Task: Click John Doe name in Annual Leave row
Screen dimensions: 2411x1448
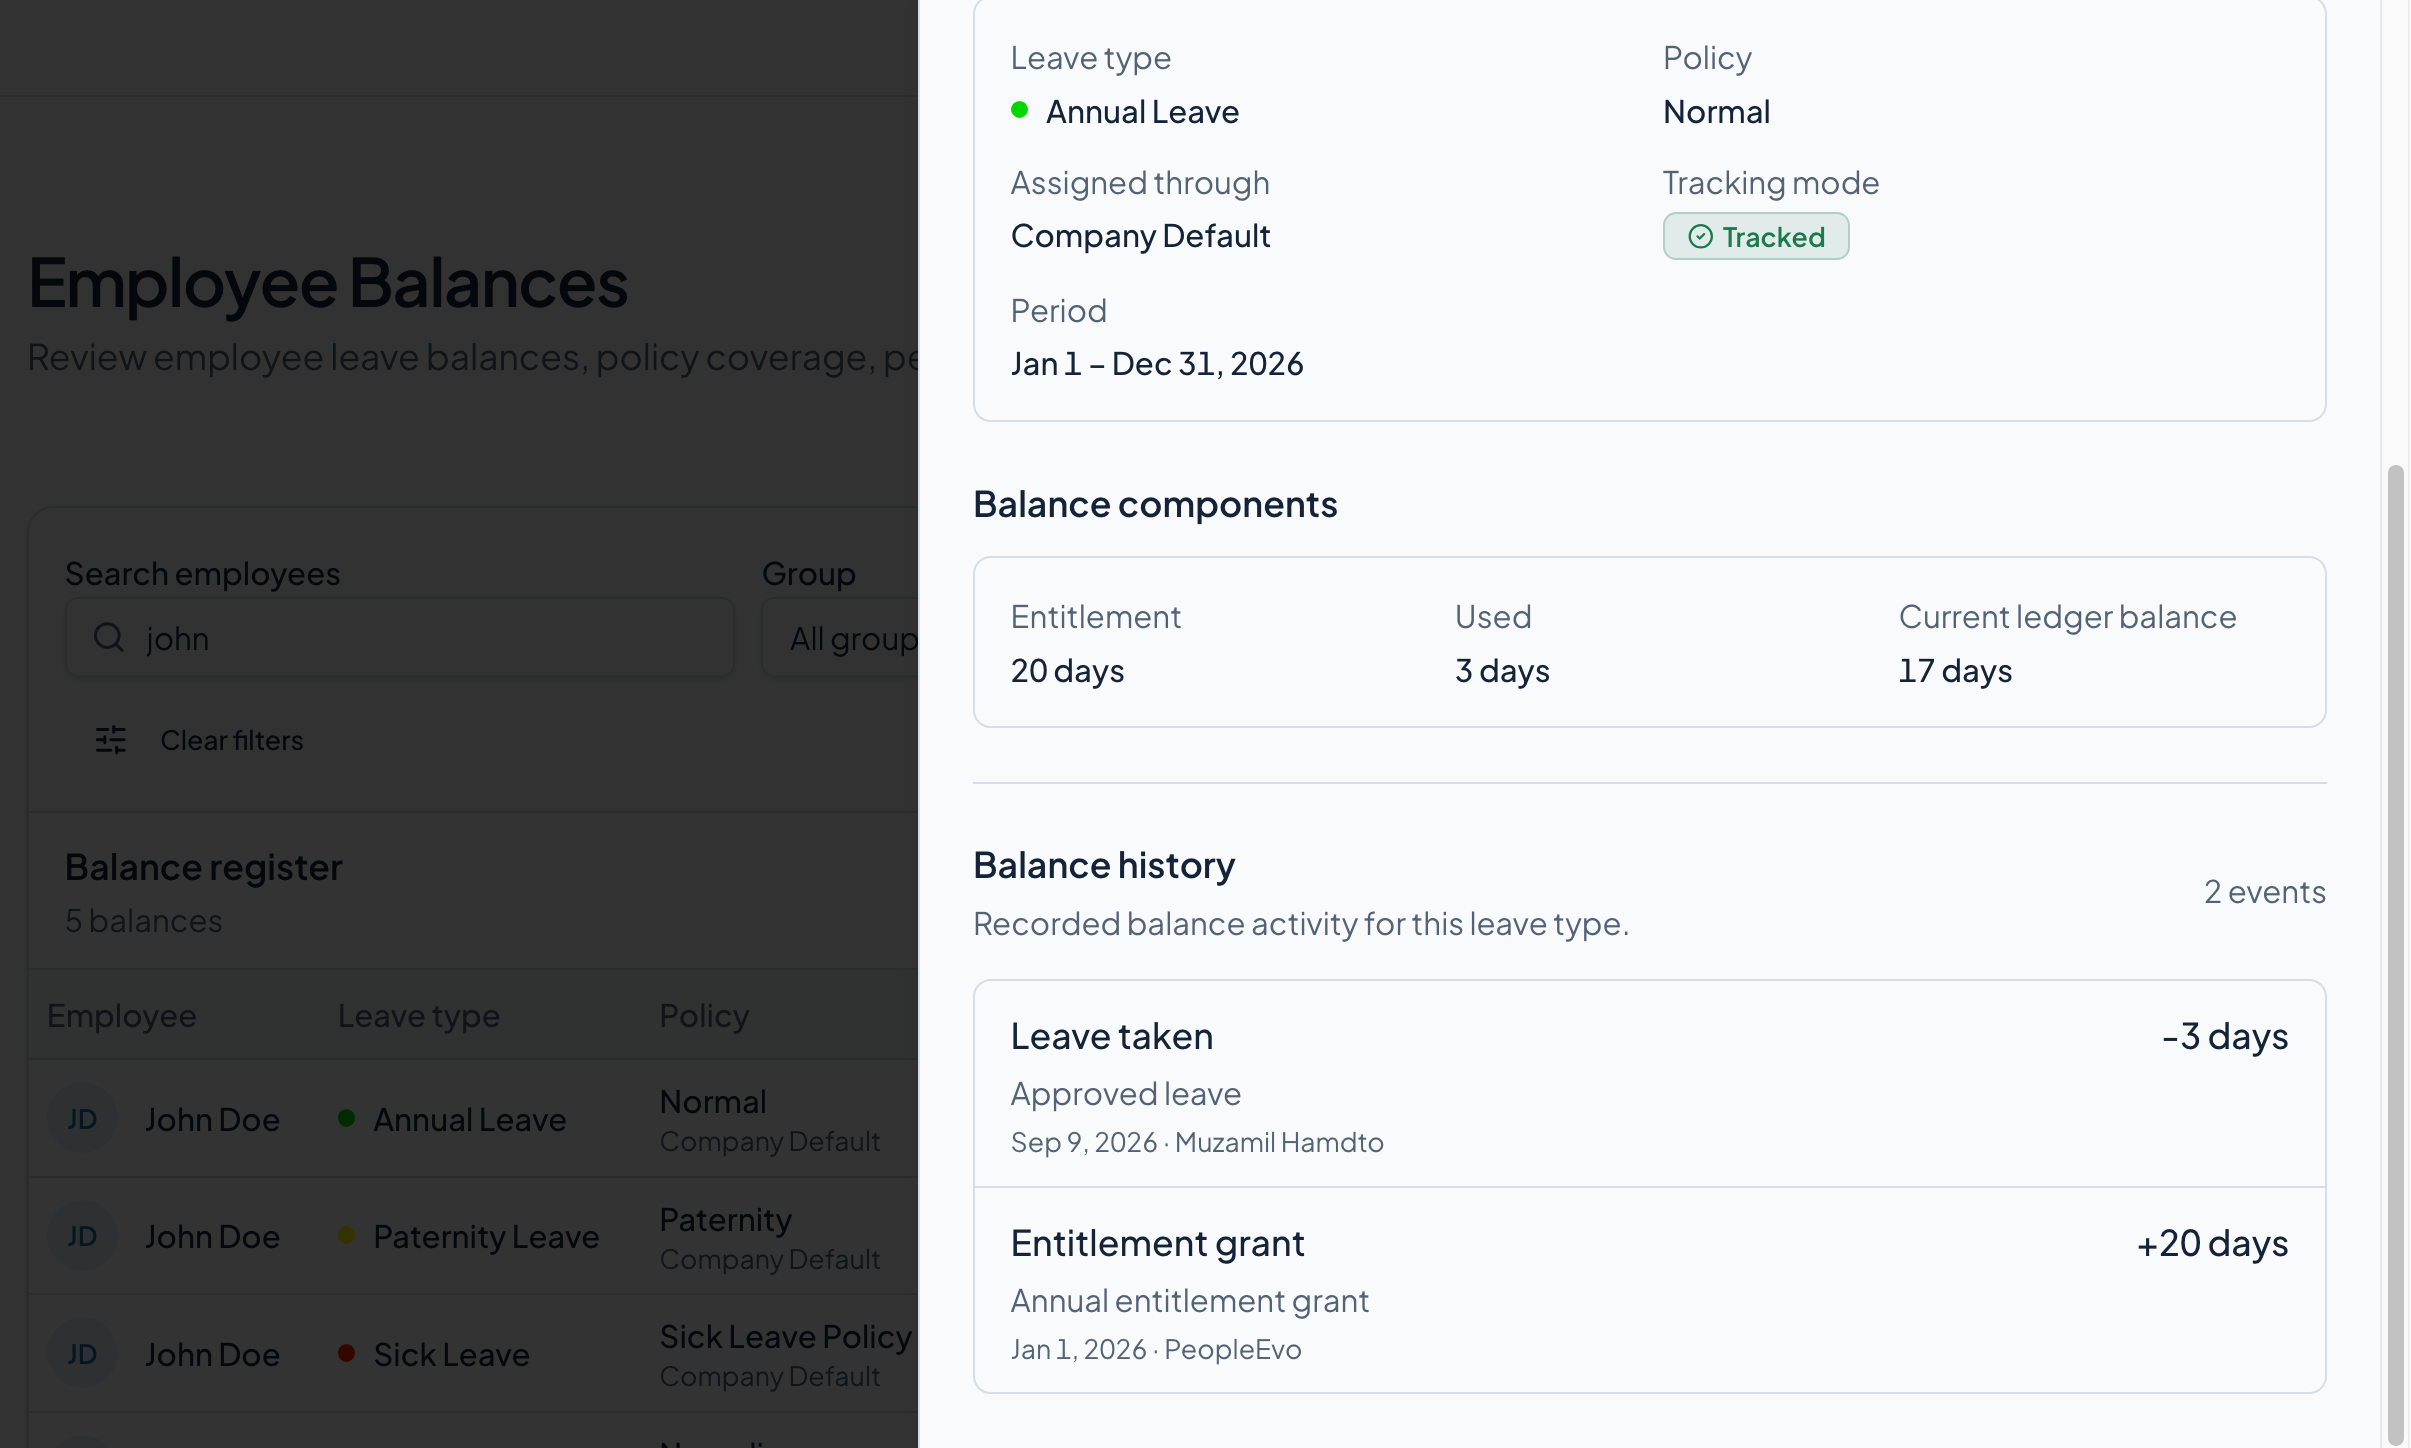Action: click(212, 1119)
